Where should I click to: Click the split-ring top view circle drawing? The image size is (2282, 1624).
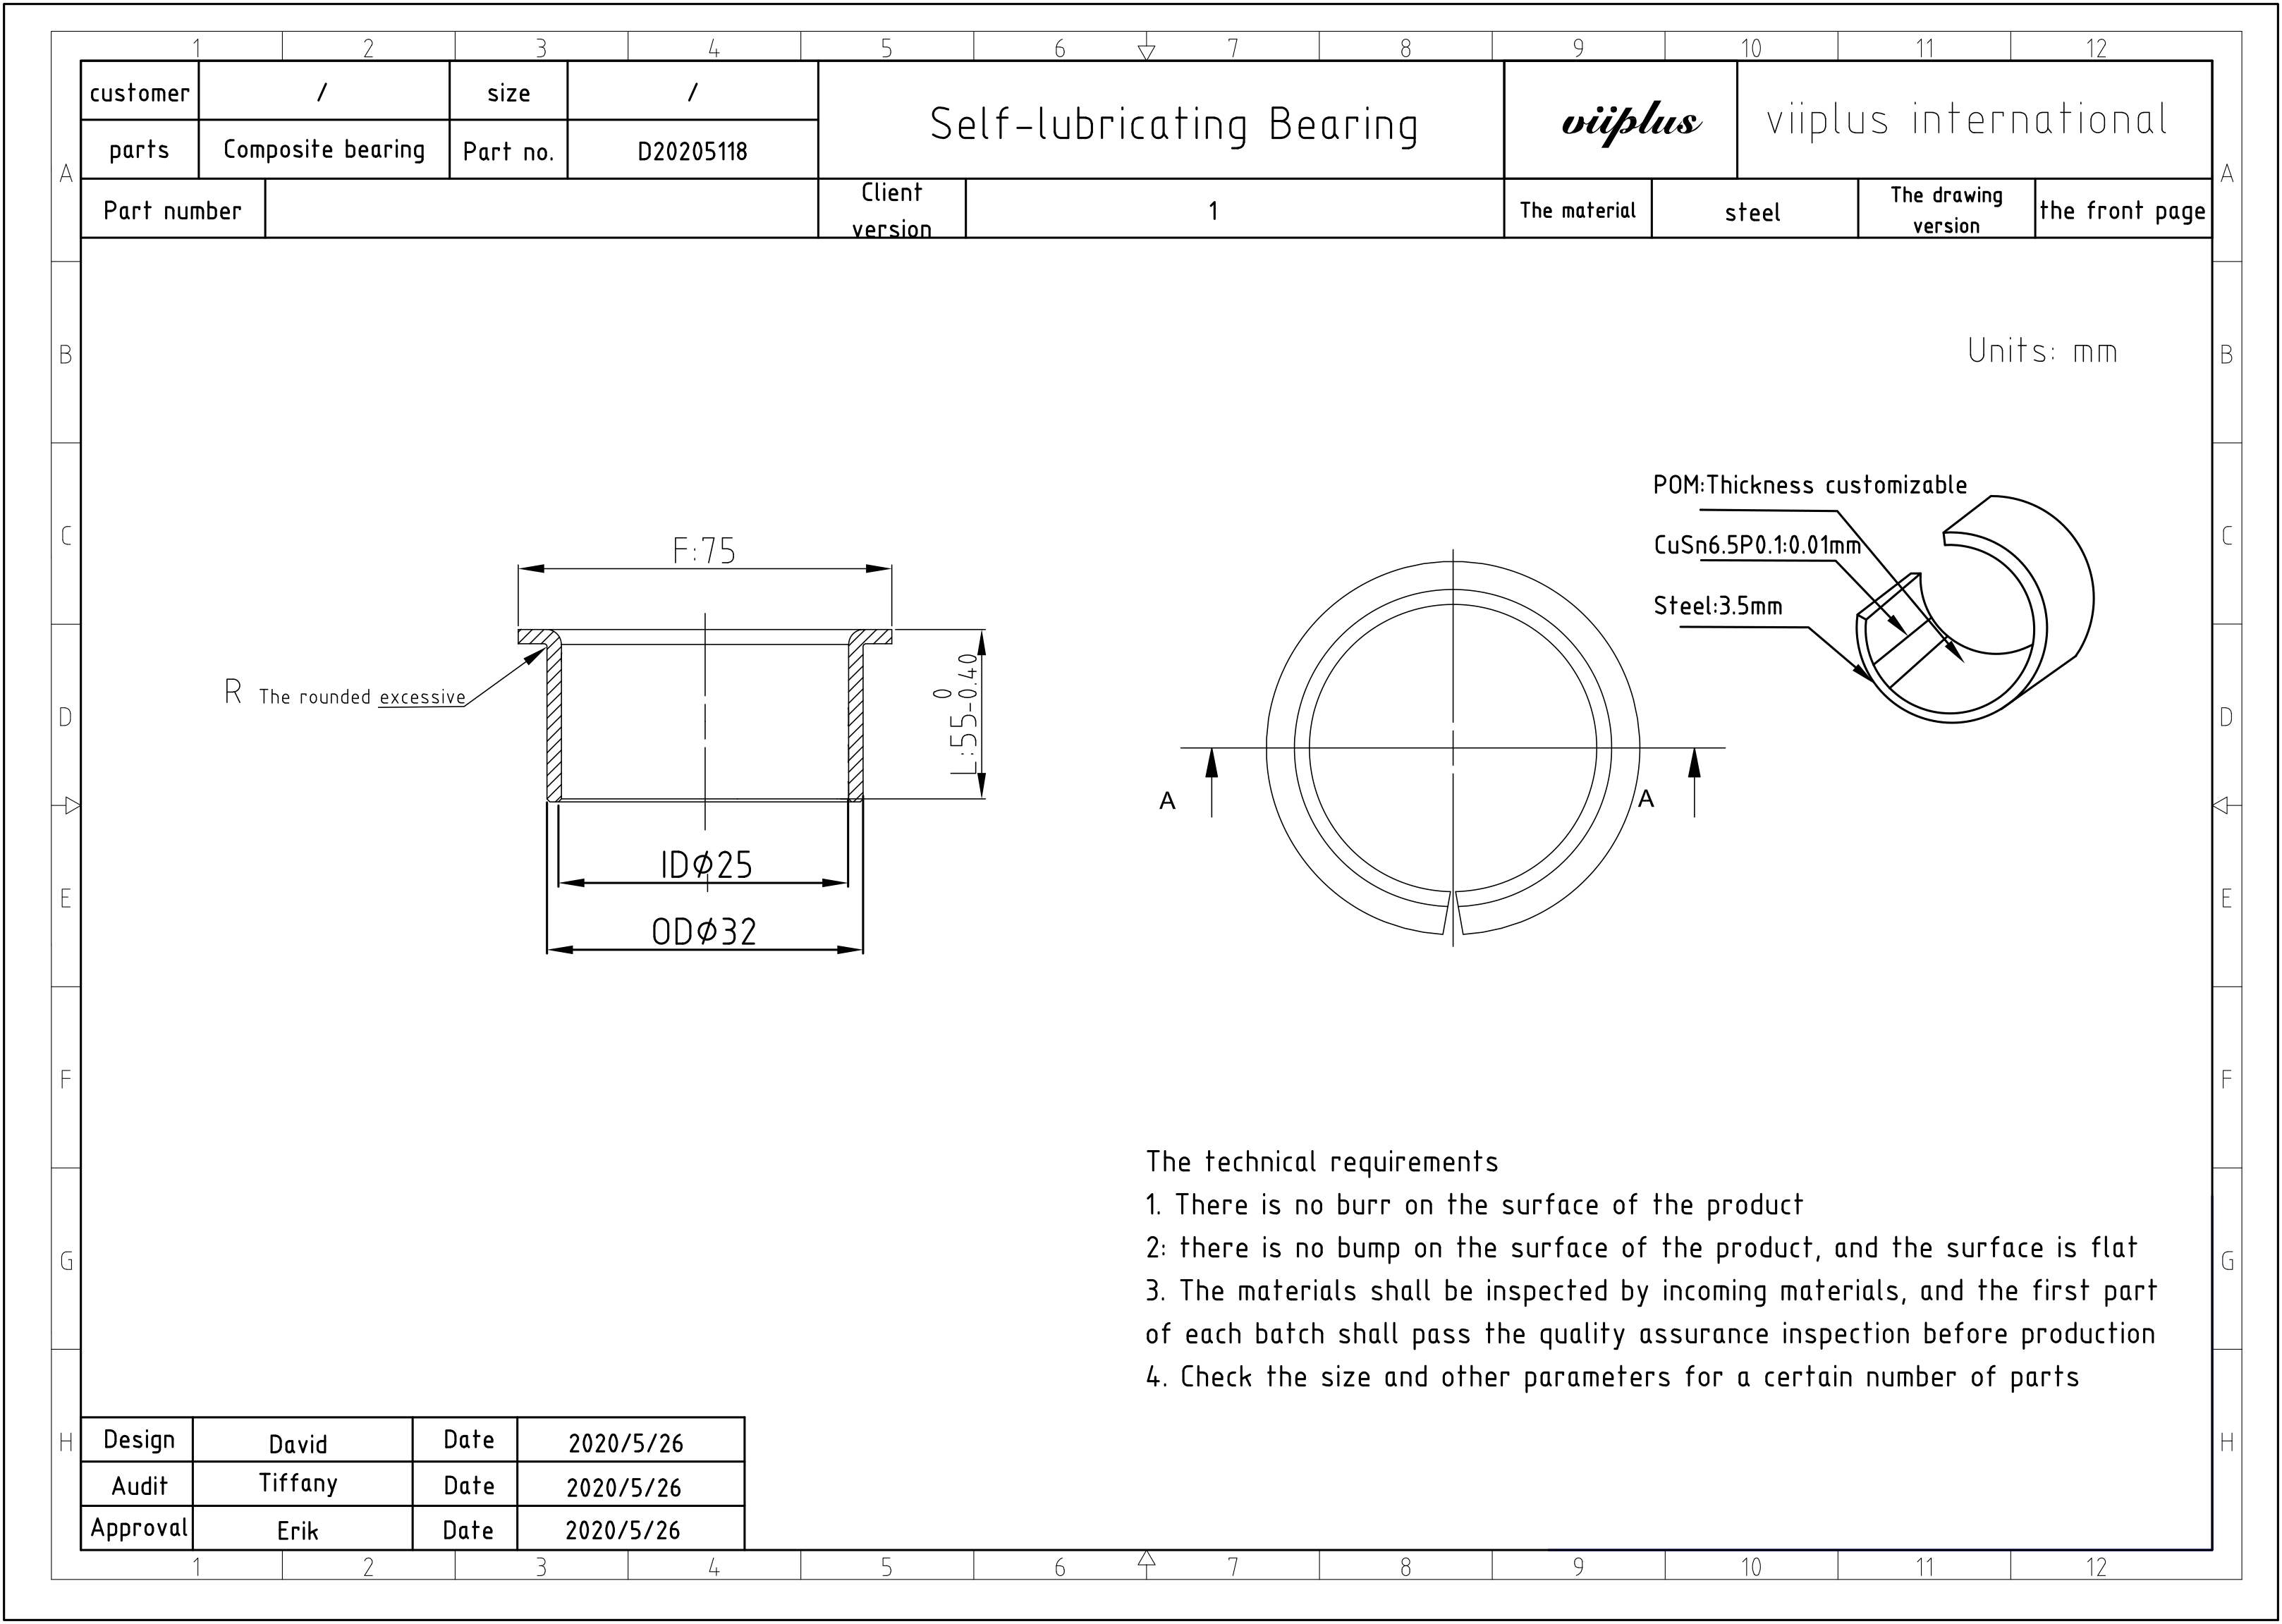(x=1453, y=748)
